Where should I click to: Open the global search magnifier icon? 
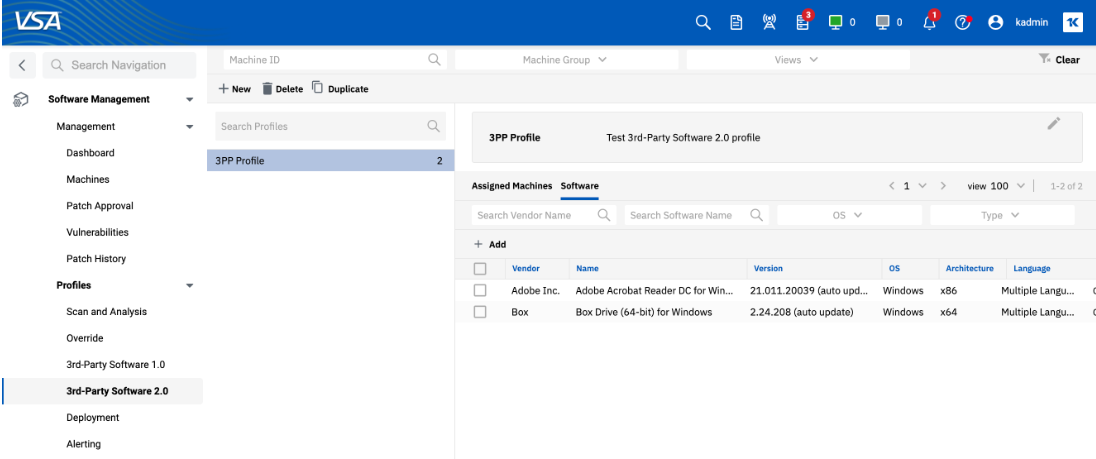[703, 22]
